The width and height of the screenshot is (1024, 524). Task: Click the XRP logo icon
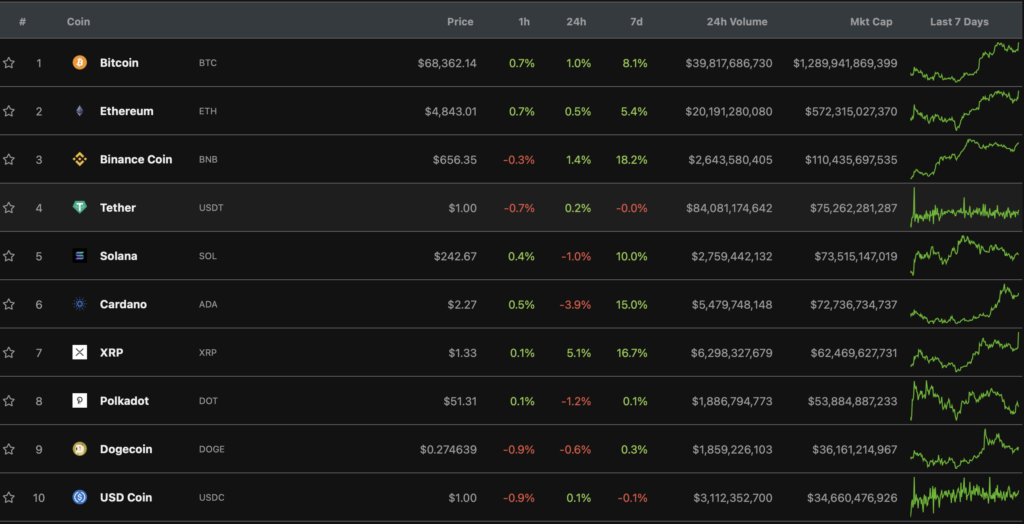[x=80, y=352]
